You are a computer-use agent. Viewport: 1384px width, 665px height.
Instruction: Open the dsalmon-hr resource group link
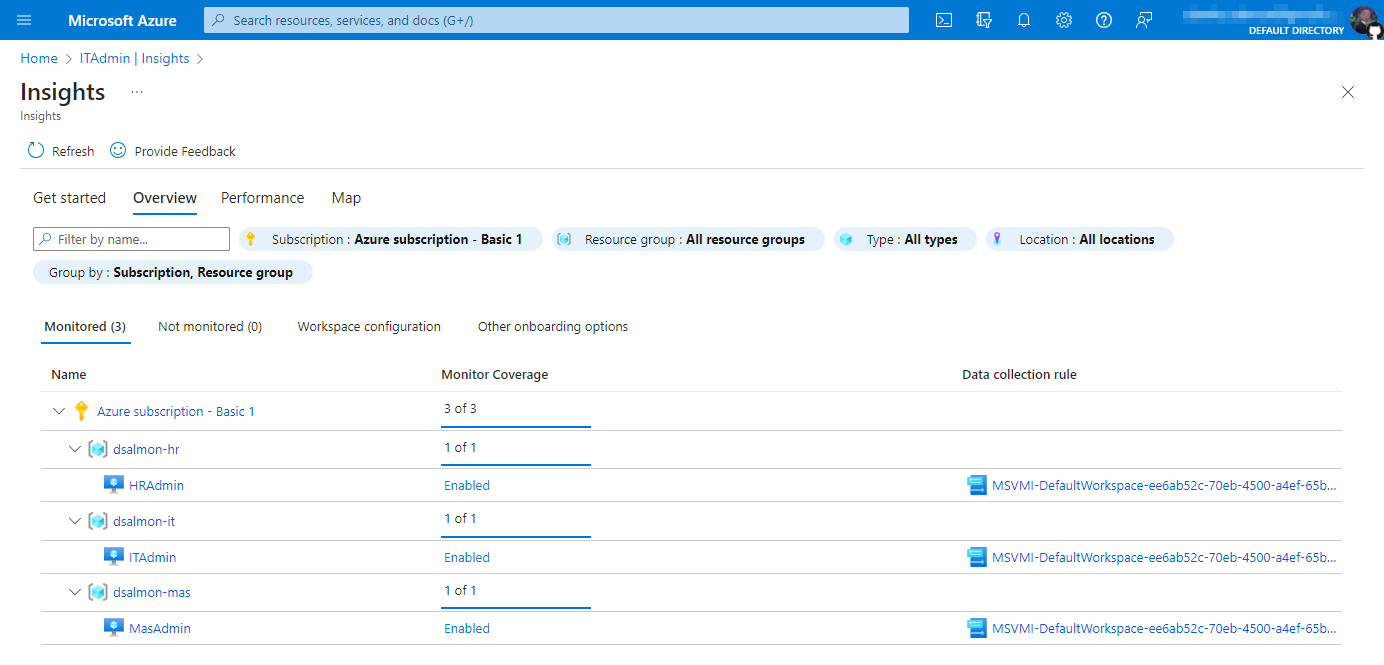click(x=146, y=449)
